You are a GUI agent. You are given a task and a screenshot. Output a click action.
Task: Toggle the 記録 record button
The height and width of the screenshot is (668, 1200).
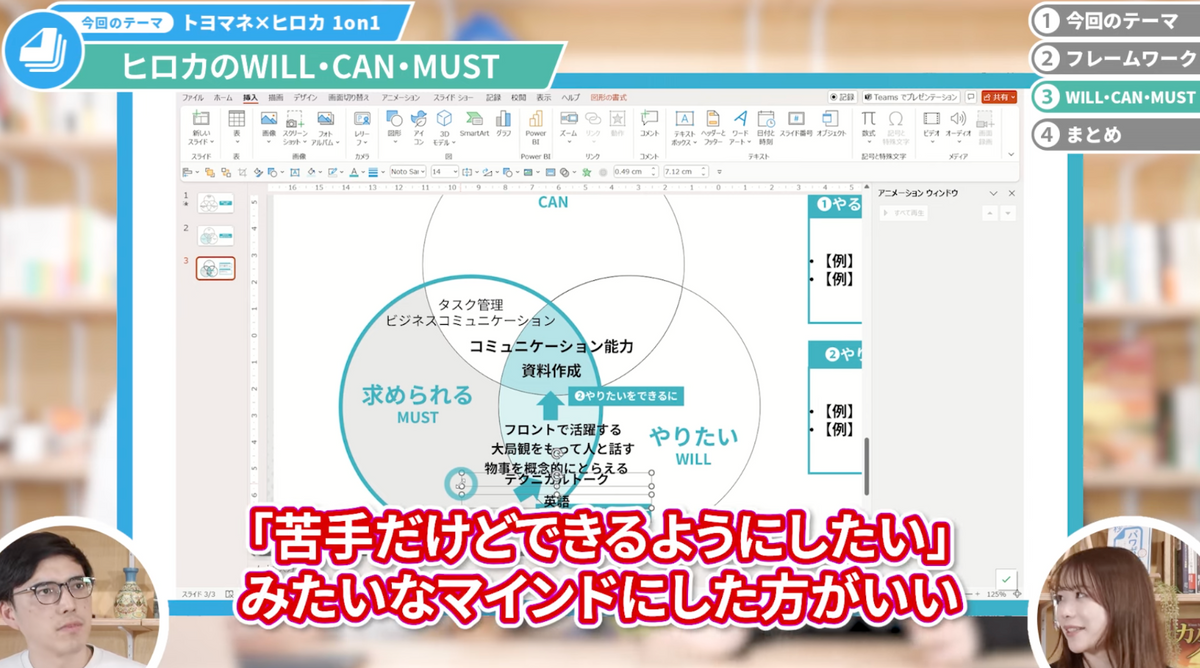point(842,97)
